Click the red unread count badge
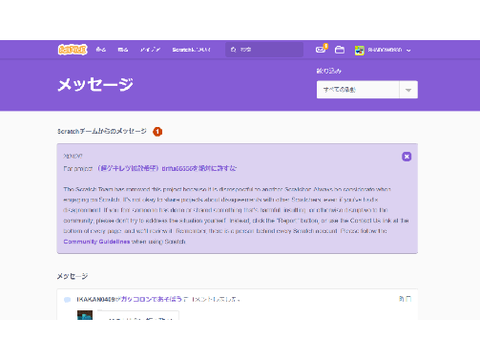The width and height of the screenshot is (480, 360). (157, 132)
